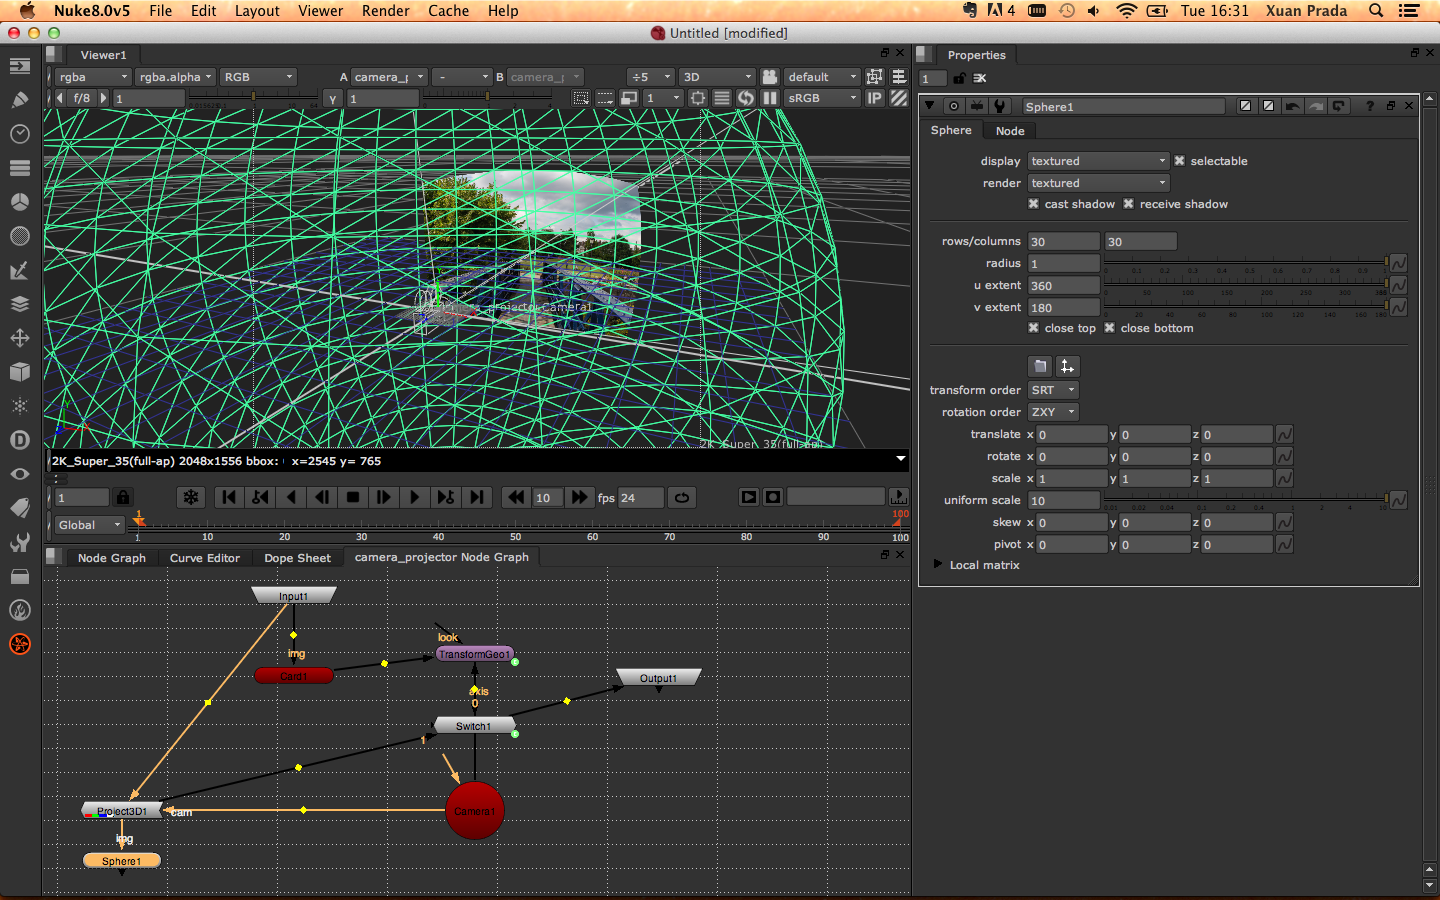Screen dimensions: 1440x900
Task: Open the Transform nodes move-arrows icon
Action: [19, 338]
